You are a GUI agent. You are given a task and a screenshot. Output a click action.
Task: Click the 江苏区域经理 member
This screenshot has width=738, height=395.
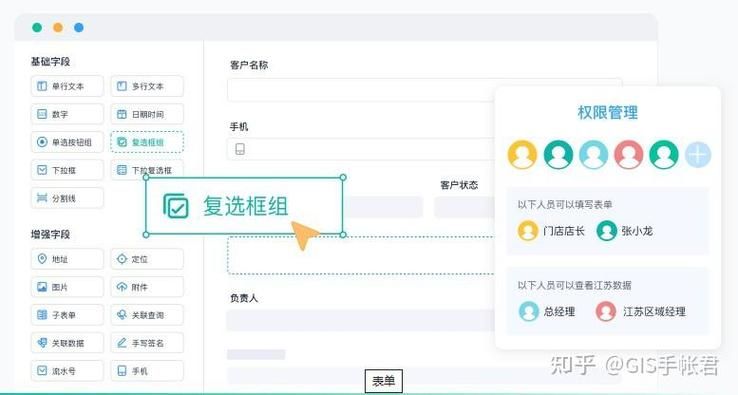point(641,311)
